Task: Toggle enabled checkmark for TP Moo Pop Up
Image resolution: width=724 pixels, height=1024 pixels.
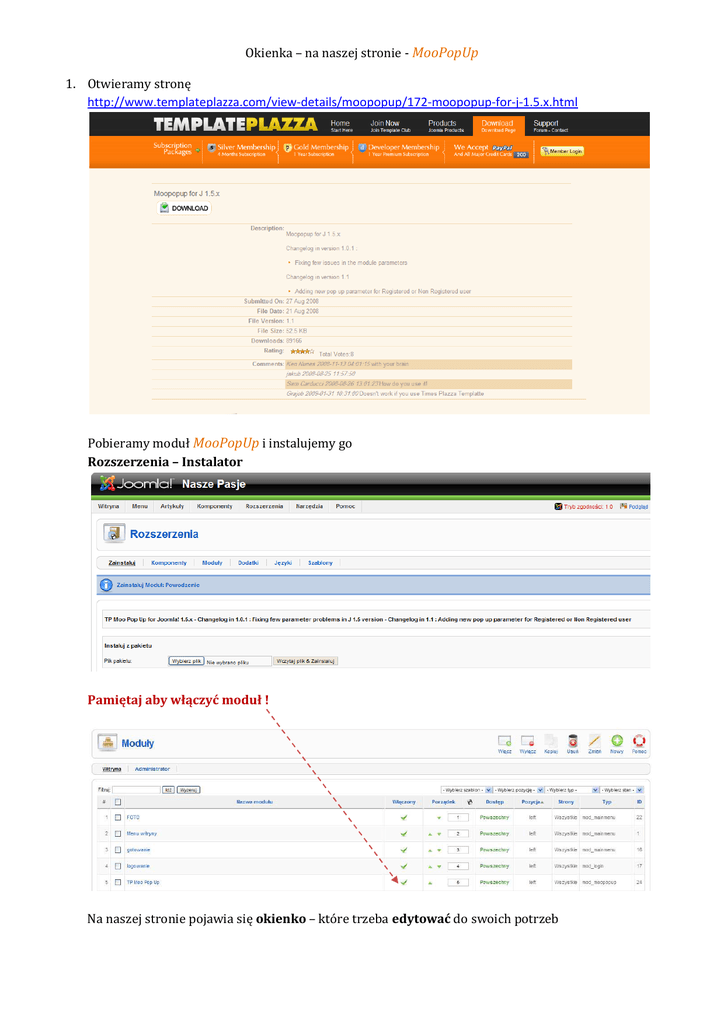Action: (404, 882)
